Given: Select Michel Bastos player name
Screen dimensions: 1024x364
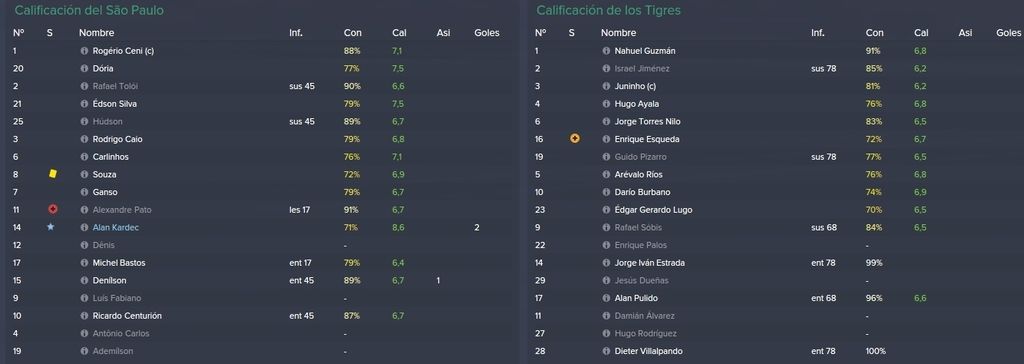Looking at the screenshot, I should pyautogui.click(x=119, y=263).
